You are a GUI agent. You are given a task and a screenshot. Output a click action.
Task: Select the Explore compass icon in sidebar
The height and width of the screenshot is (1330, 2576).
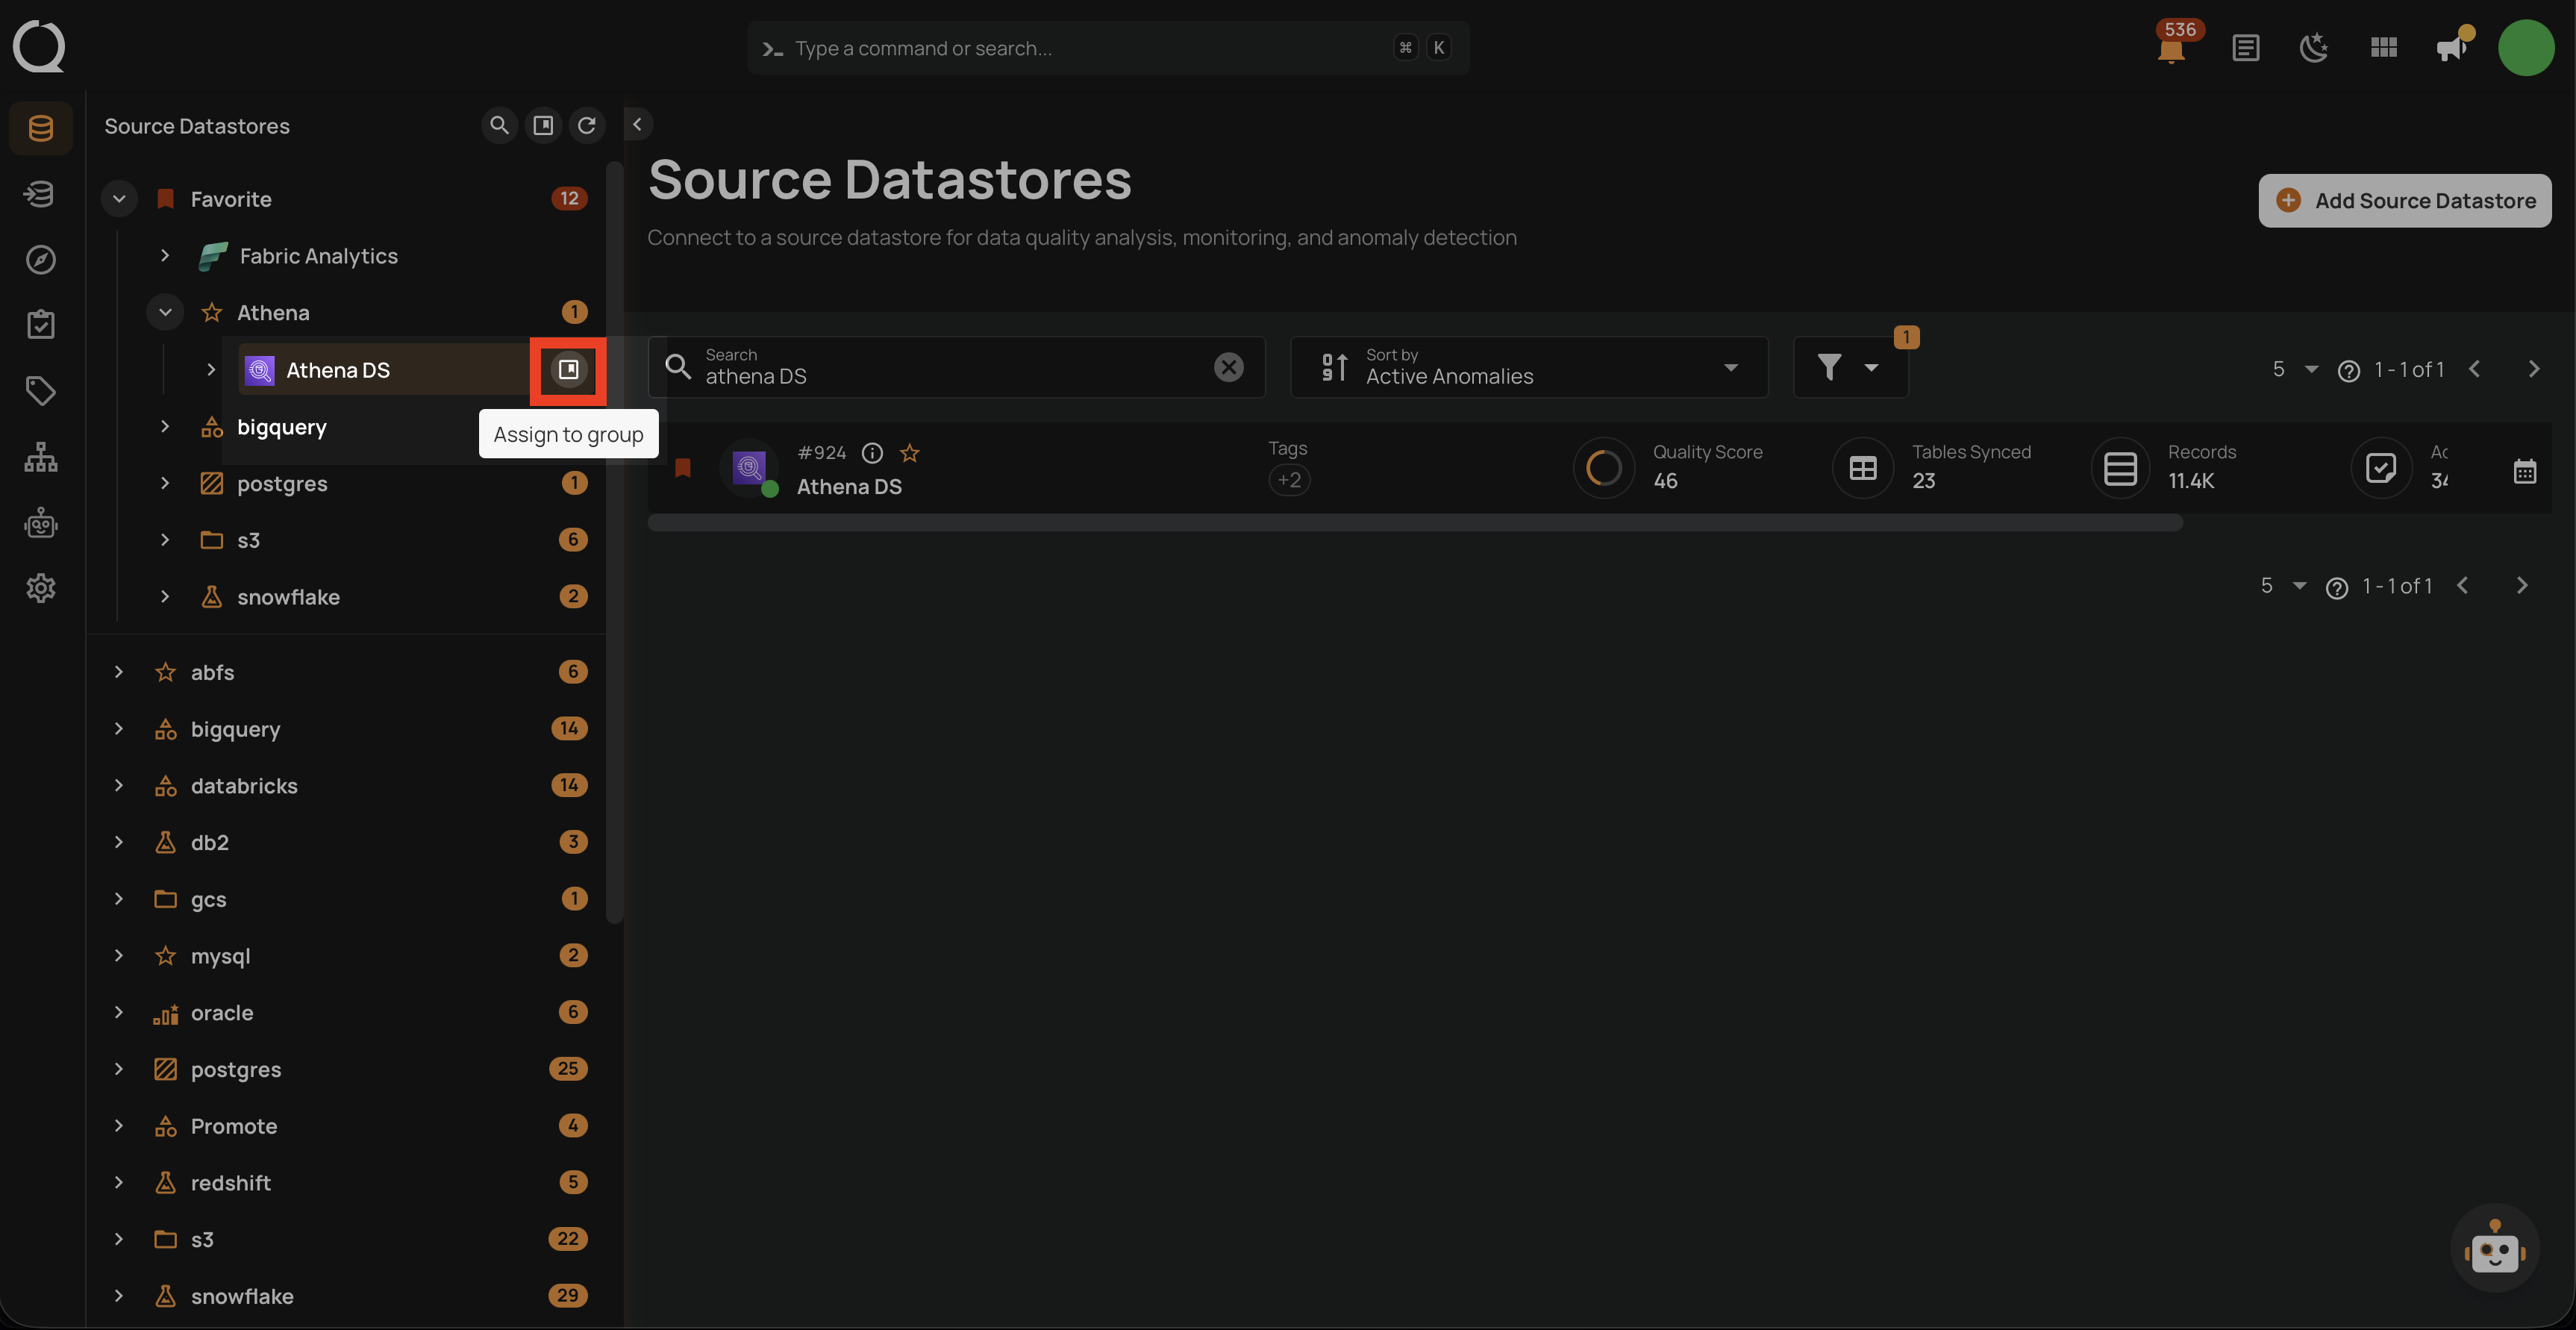click(x=40, y=259)
